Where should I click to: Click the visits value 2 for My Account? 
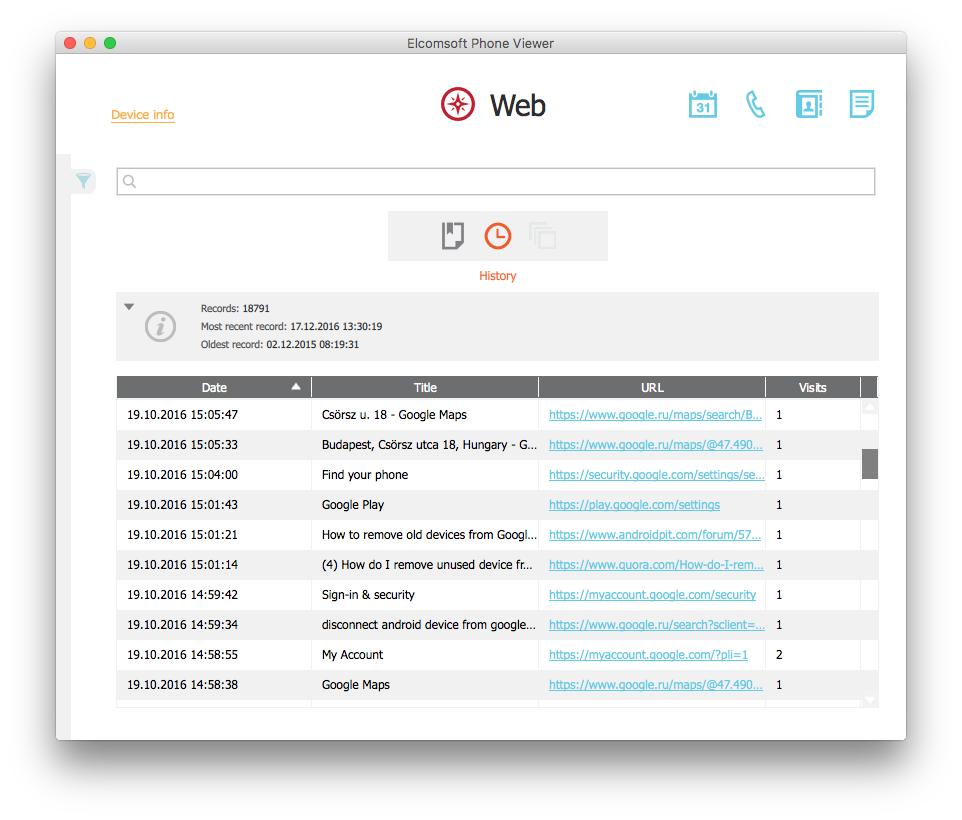pos(779,655)
